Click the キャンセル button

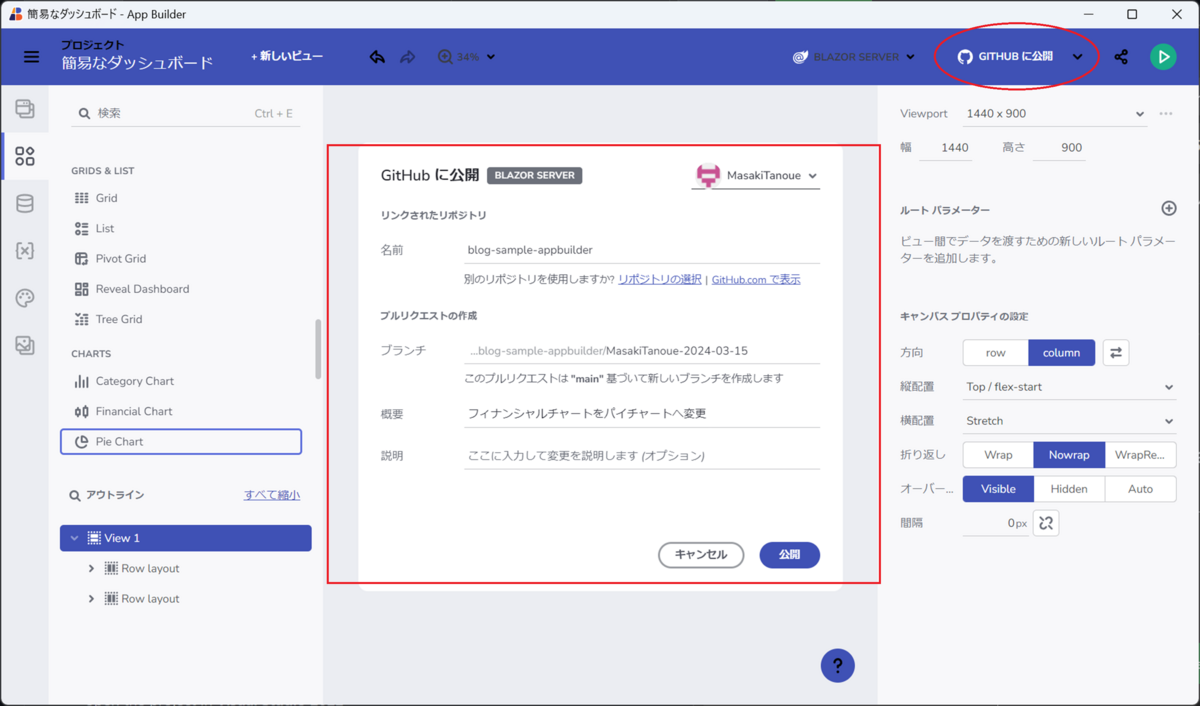pyautogui.click(x=701, y=554)
